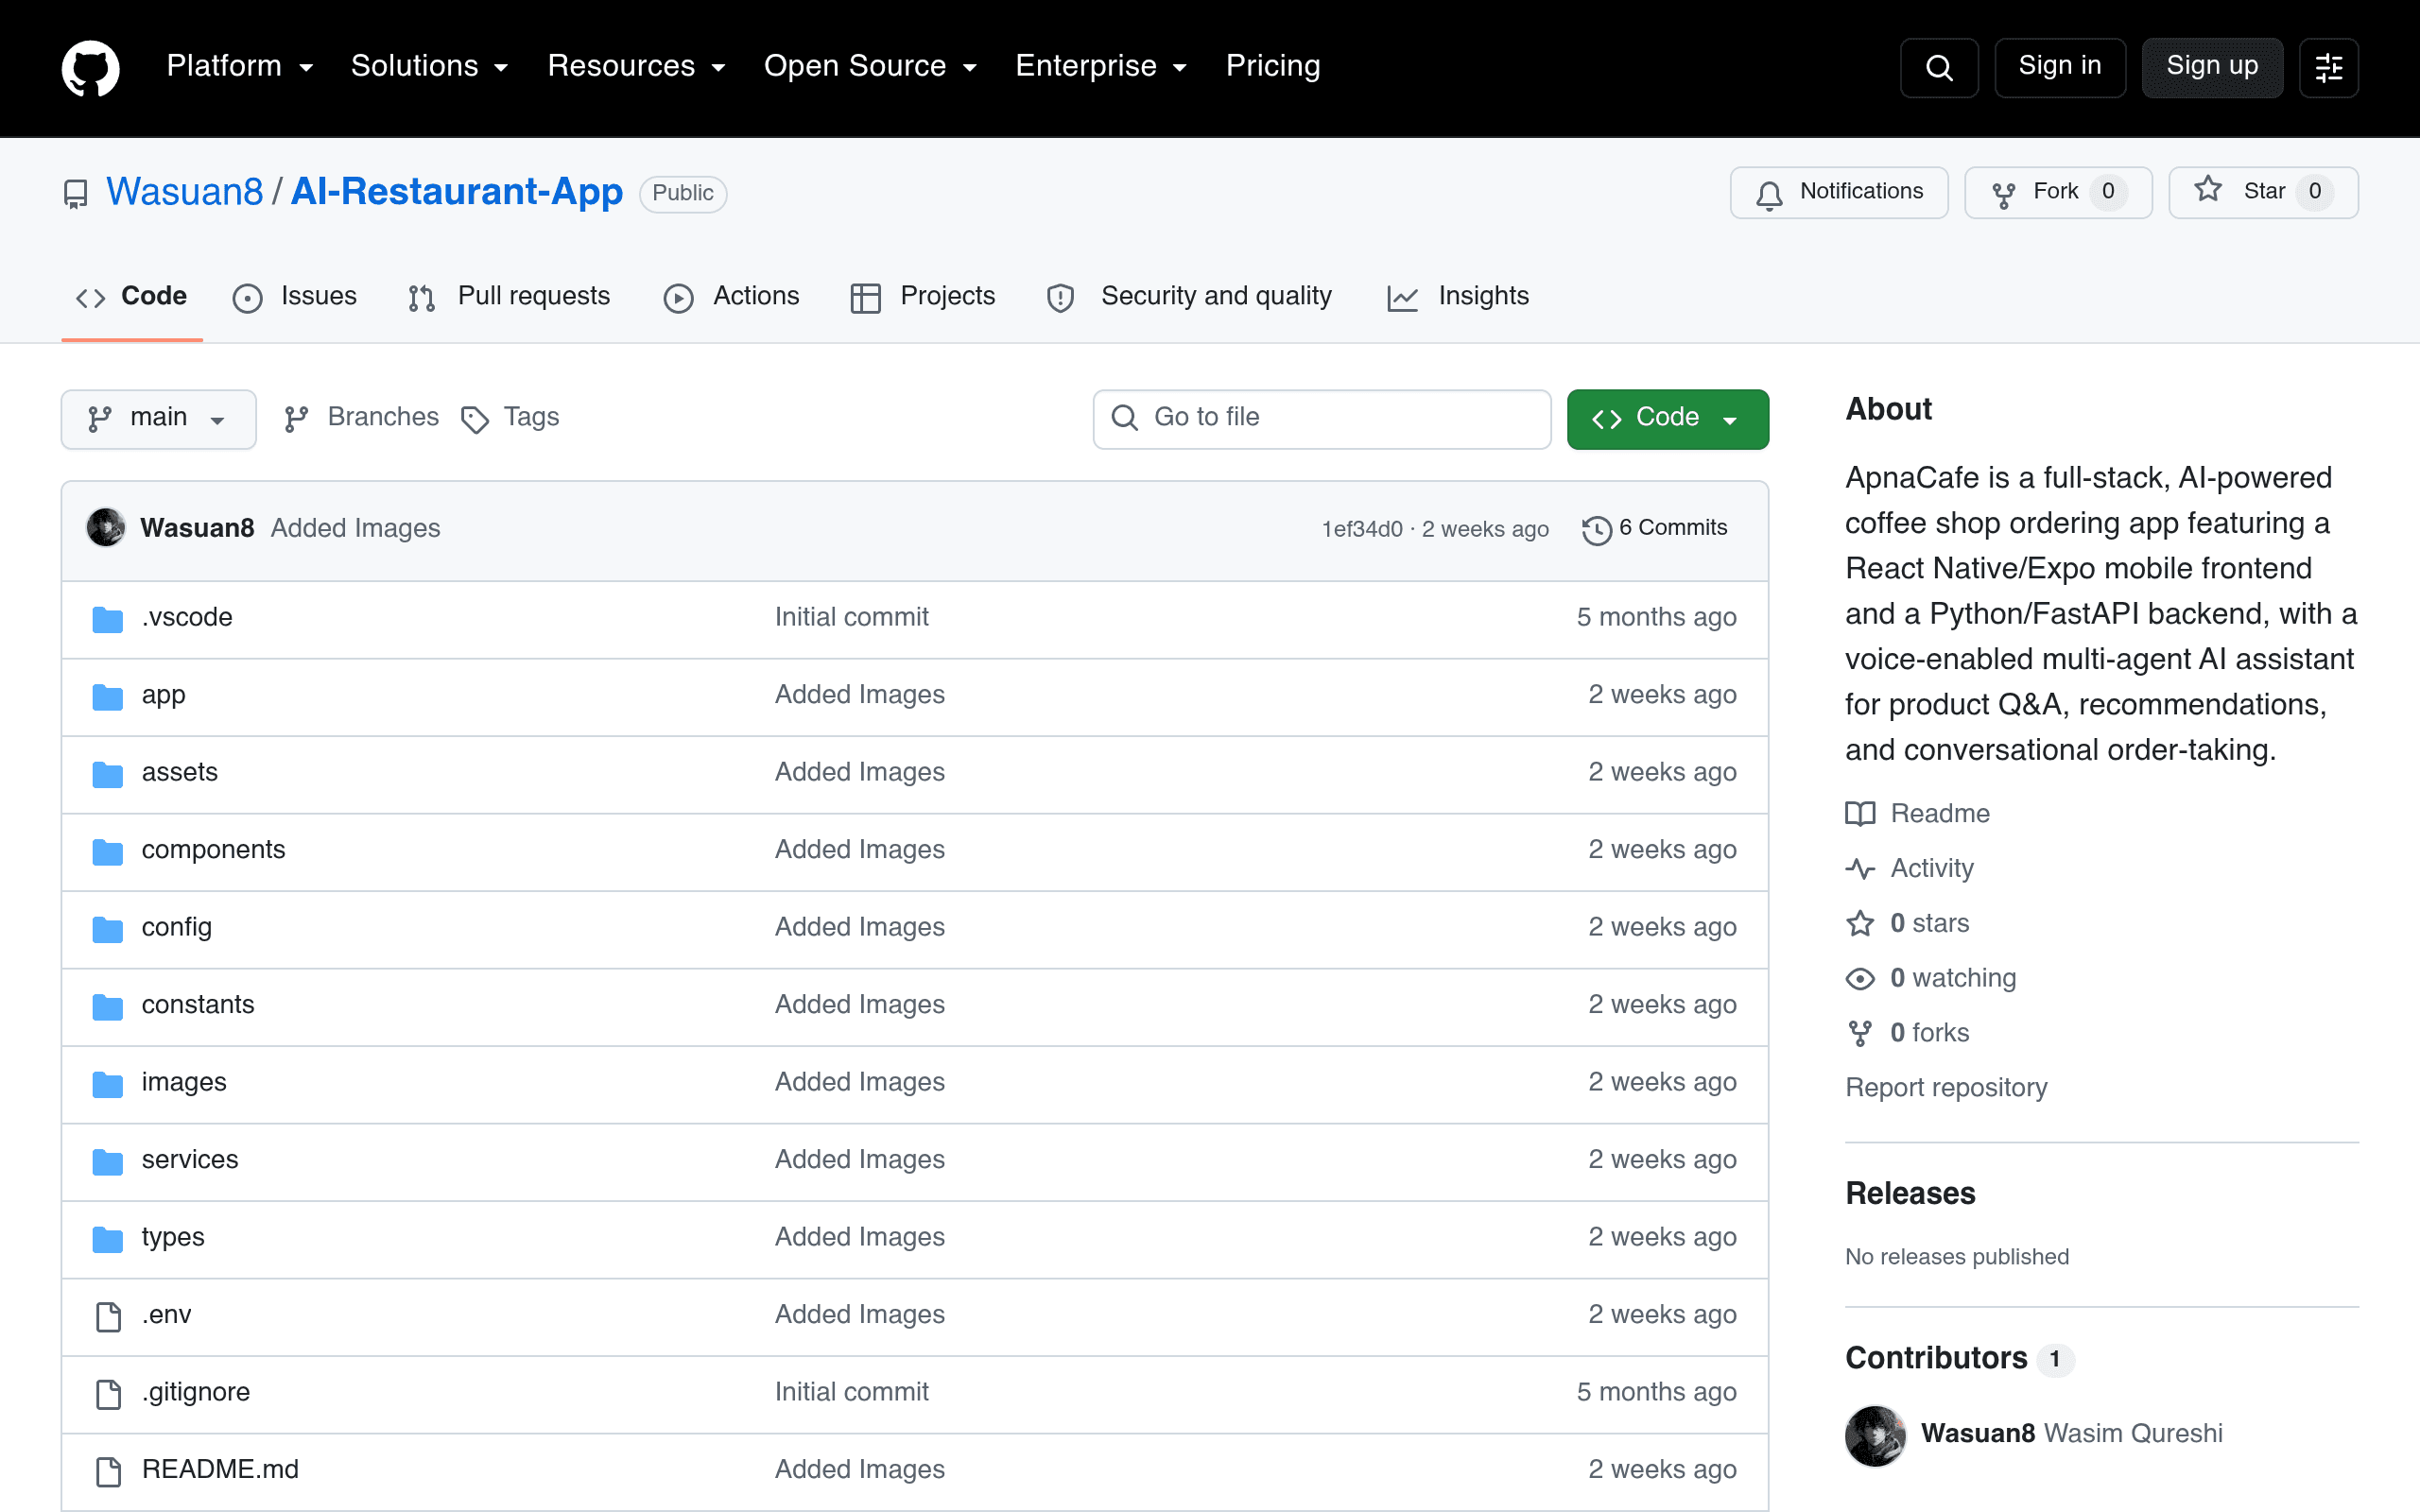Focus the Go to file field
Viewport: 2420px width, 1512px height.
point(1322,419)
